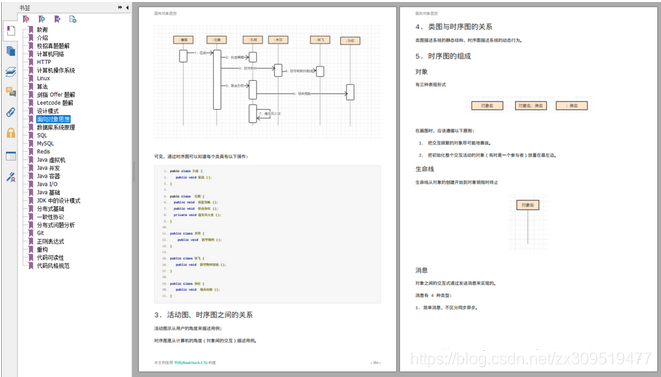The image size is (661, 377).
Task: Click the sequence diagram on left page
Action: click(267, 81)
